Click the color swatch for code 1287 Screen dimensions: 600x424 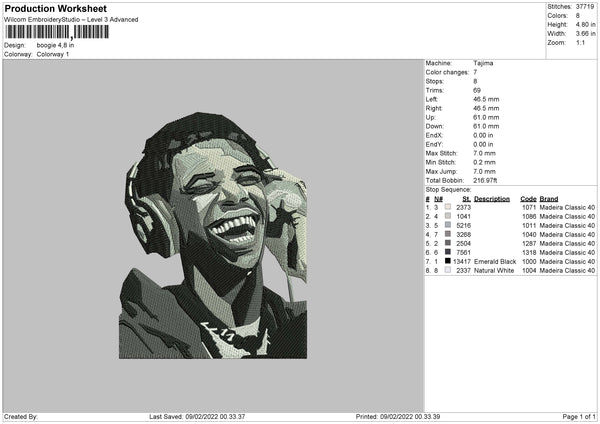pyautogui.click(x=448, y=243)
